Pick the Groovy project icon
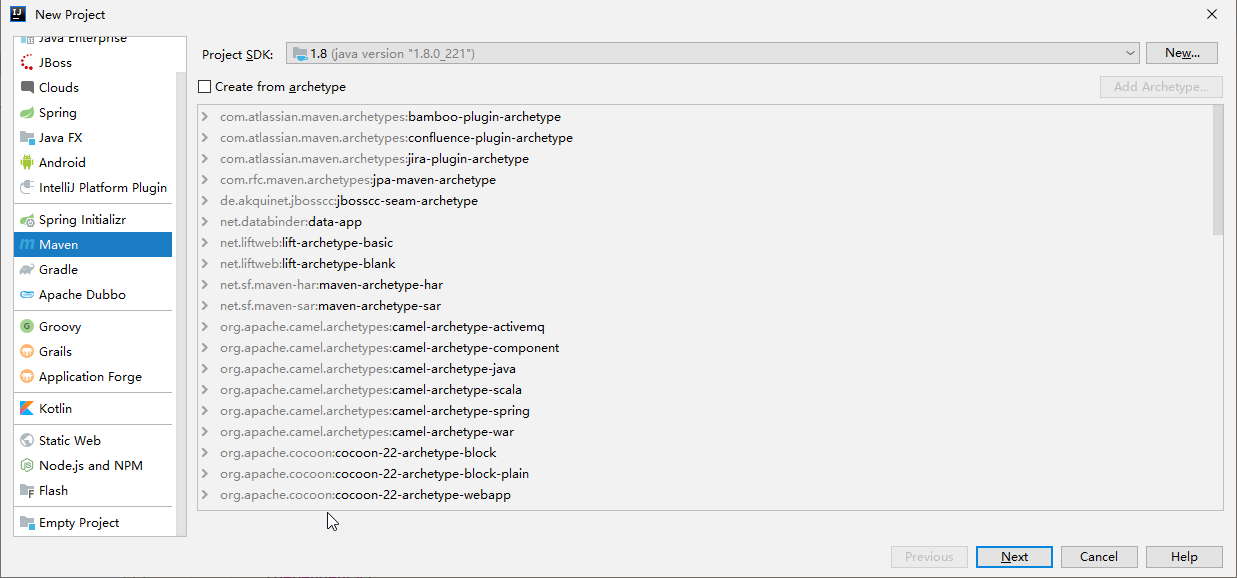 click(x=27, y=327)
